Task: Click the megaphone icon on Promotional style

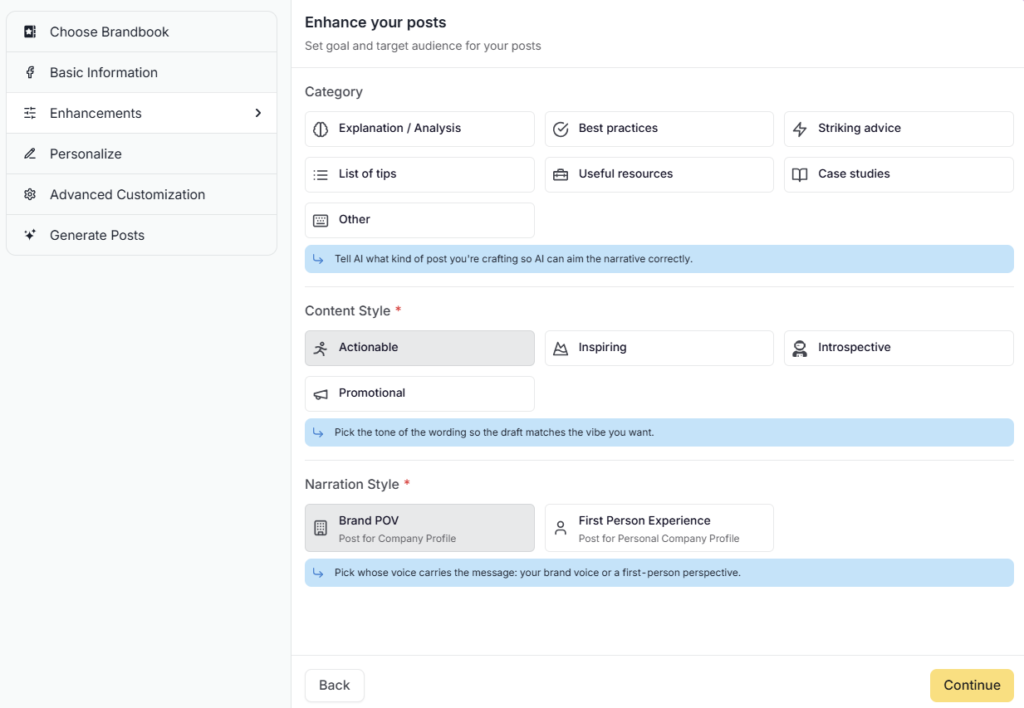Action: (x=322, y=394)
